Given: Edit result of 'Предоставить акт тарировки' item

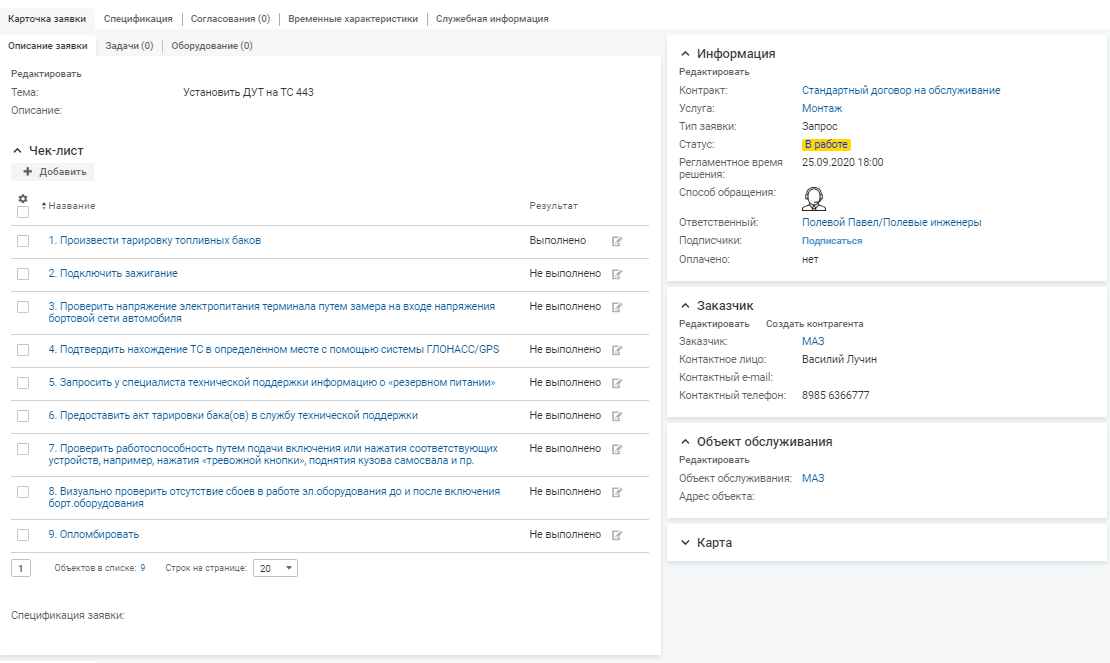Looking at the screenshot, I should tap(617, 416).
